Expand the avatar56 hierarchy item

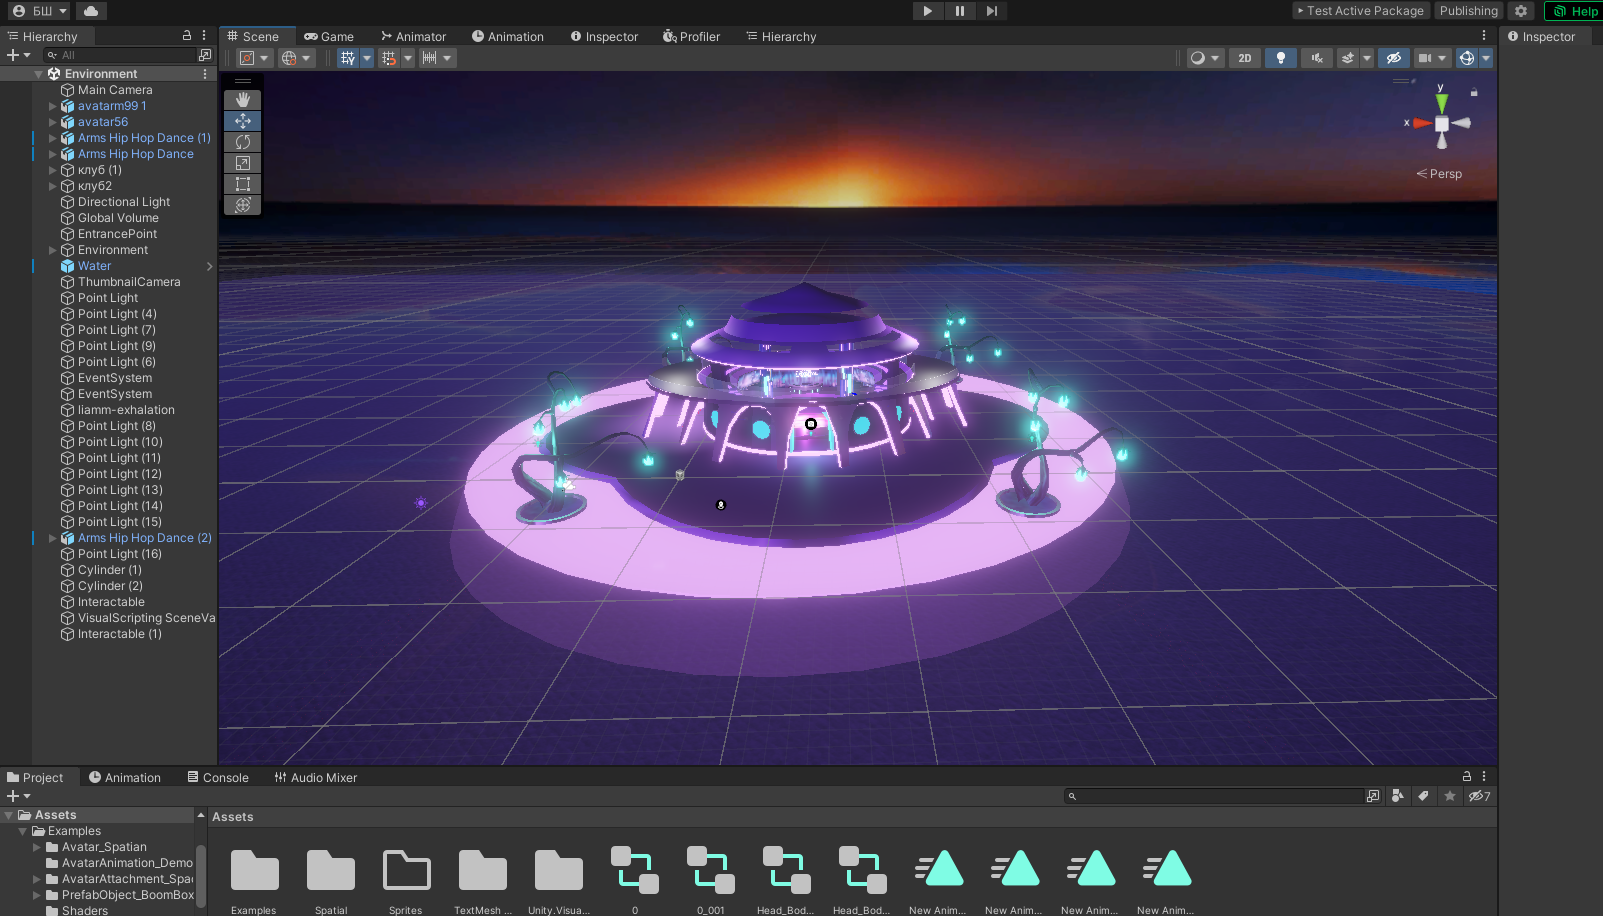tap(53, 122)
